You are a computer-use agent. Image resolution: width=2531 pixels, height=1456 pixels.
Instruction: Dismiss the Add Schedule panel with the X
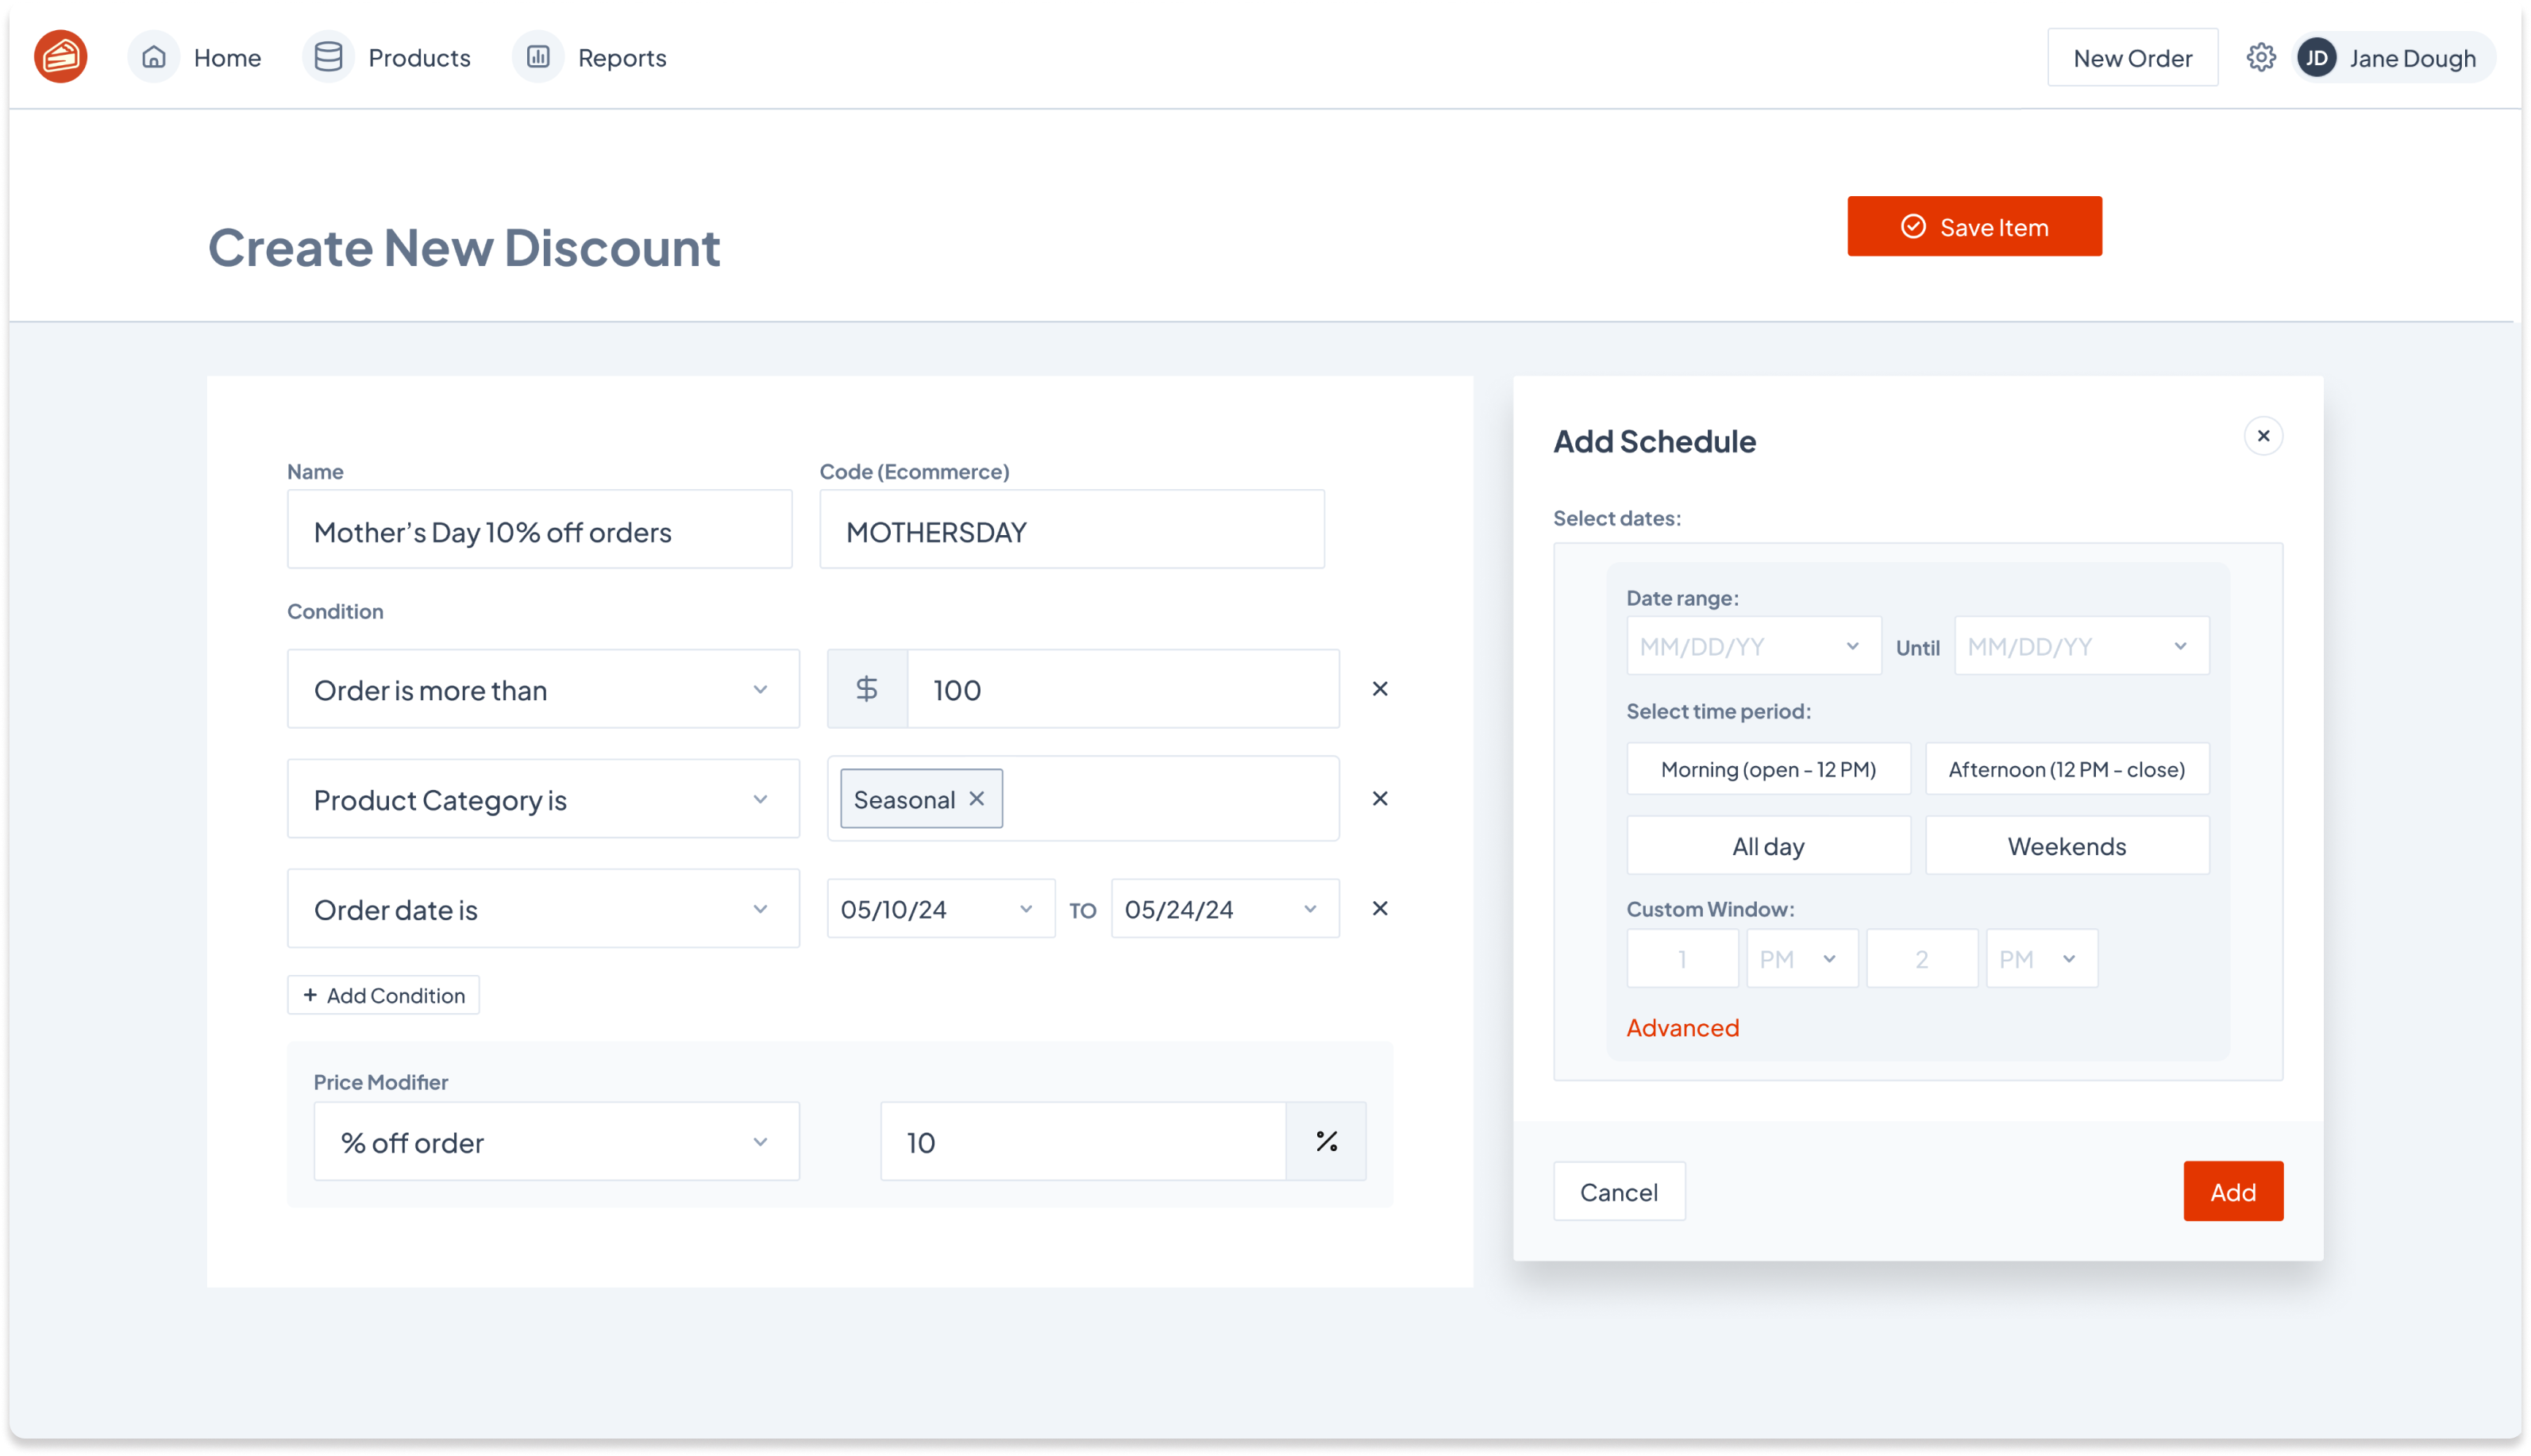2264,435
